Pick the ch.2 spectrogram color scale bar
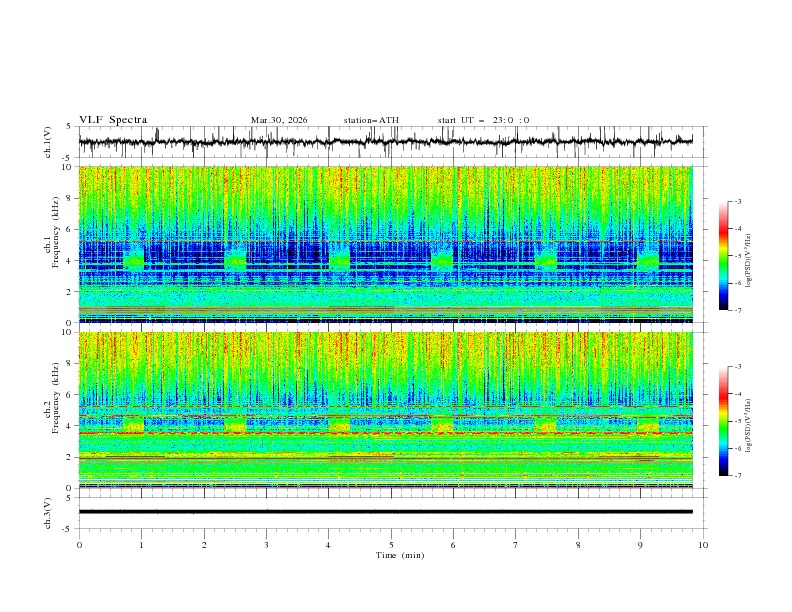The height and width of the screenshot is (612, 792). [x=723, y=421]
